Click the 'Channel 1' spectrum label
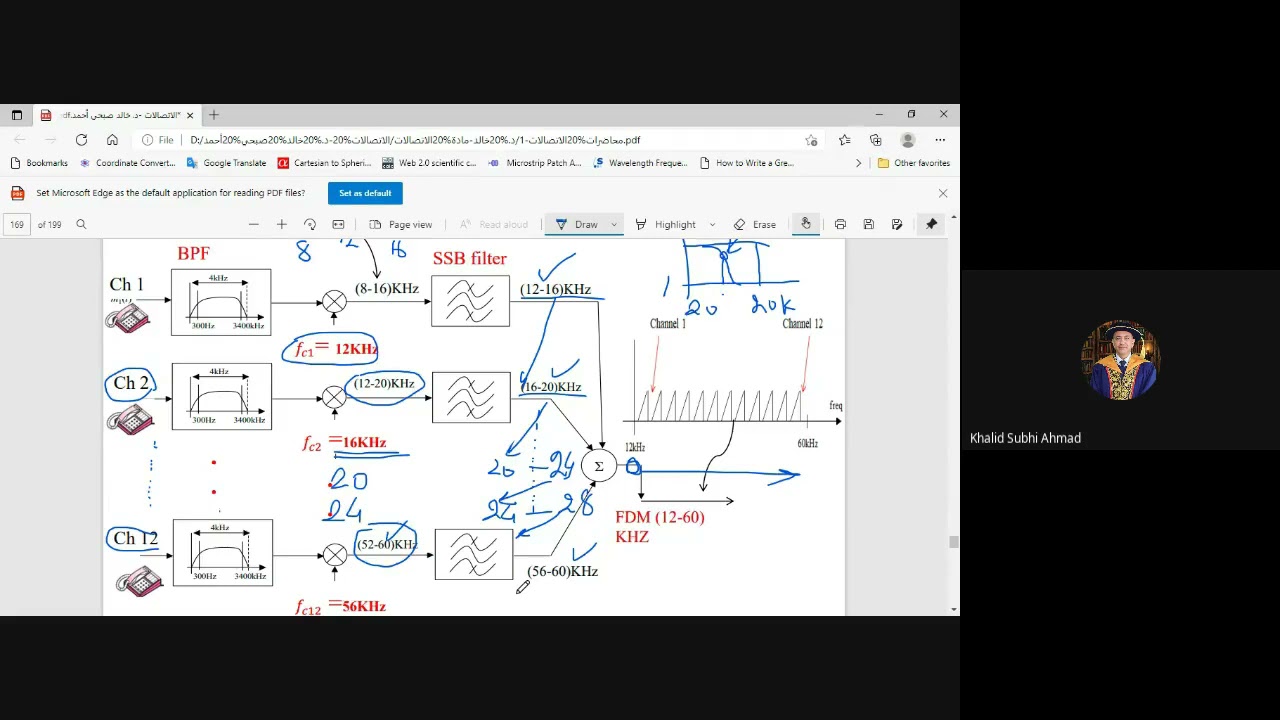 click(668, 324)
